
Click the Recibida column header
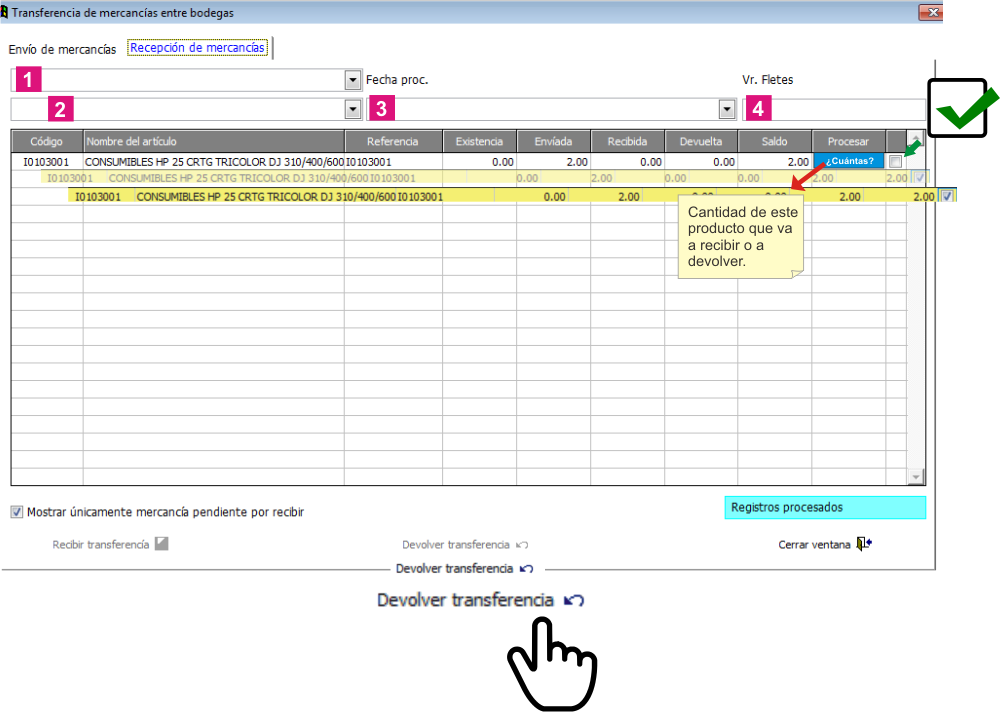[x=628, y=141]
